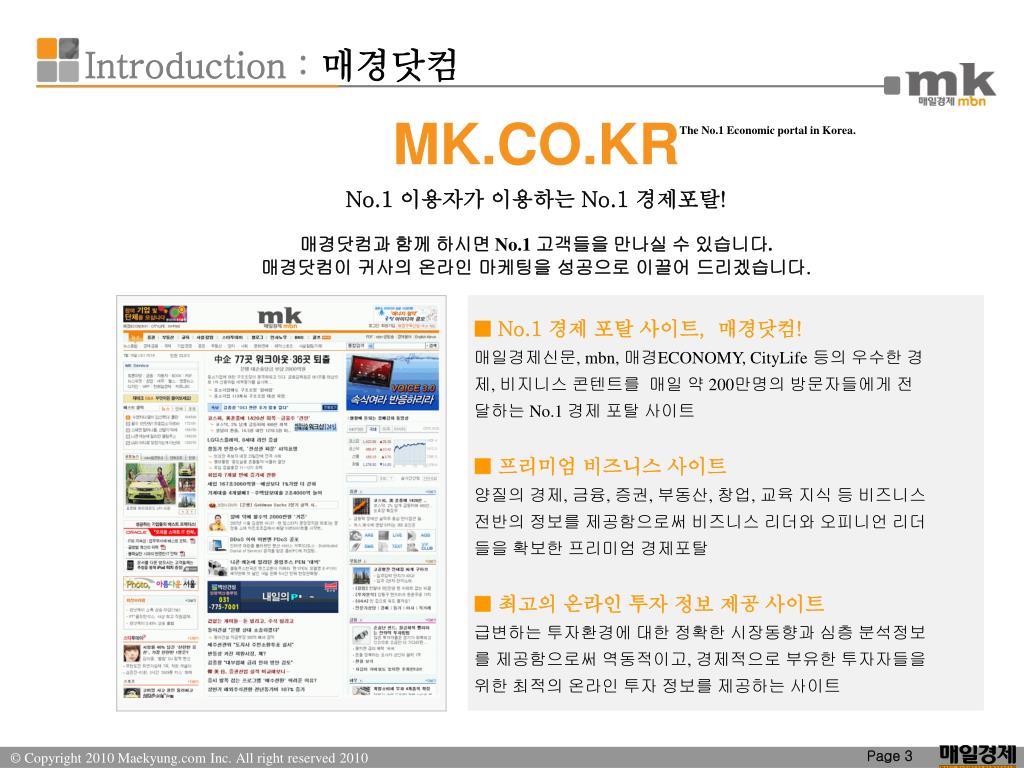
Task: Click the line starting '를 제공함으로써 역동적이고'
Action: pyautogui.click(x=700, y=659)
